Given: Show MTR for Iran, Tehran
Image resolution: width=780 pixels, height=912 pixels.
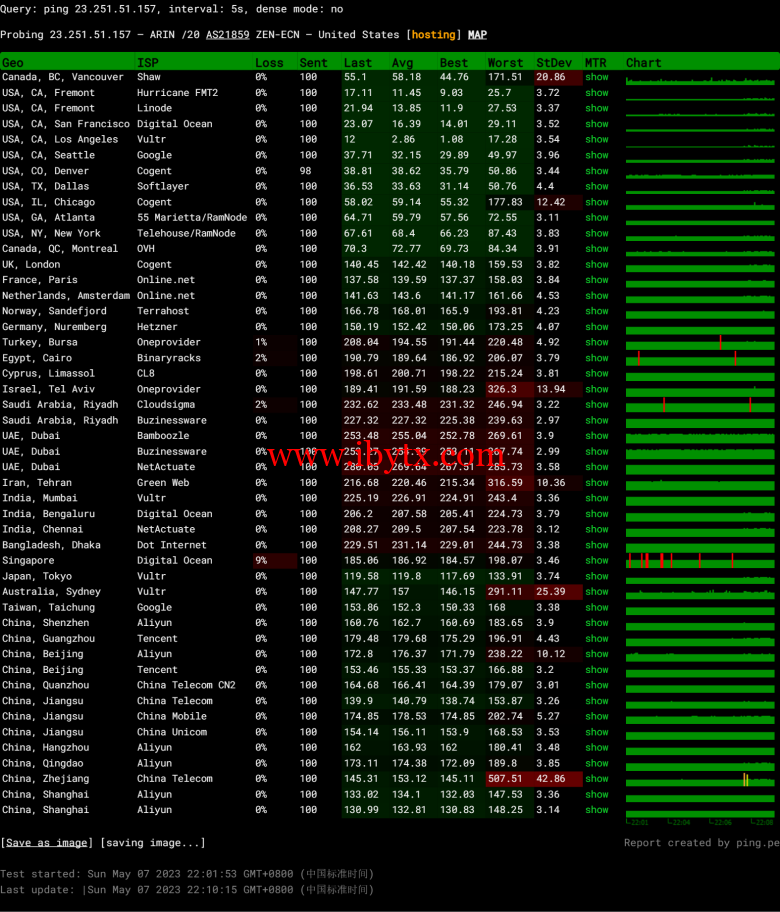Looking at the screenshot, I should (x=597, y=483).
